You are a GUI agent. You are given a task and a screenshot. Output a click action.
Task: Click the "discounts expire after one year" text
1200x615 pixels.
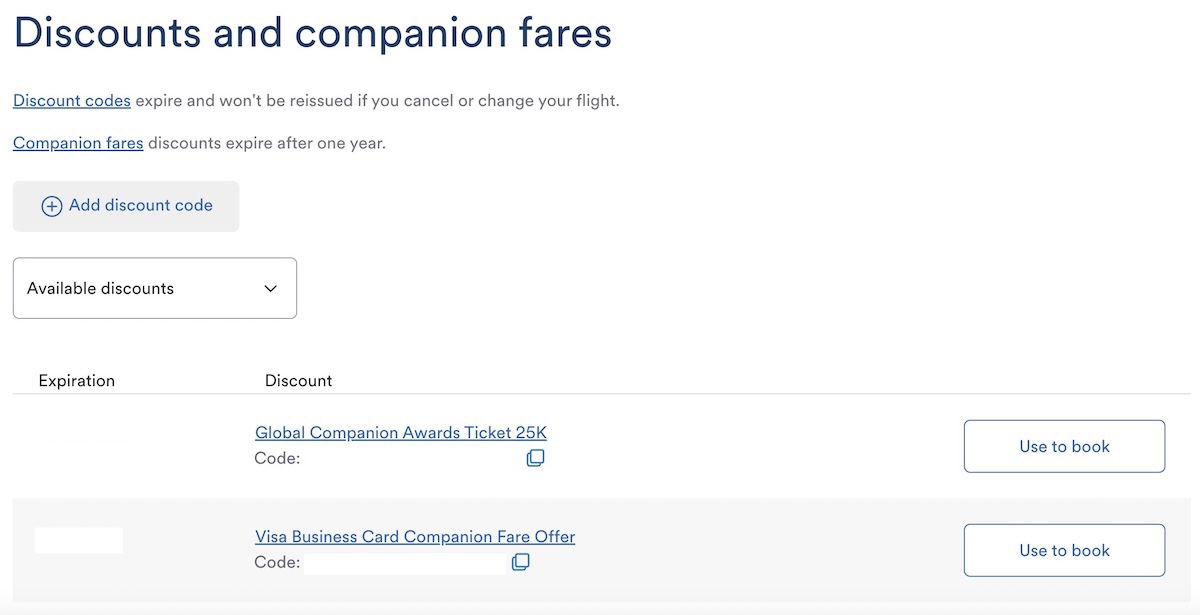(x=266, y=143)
